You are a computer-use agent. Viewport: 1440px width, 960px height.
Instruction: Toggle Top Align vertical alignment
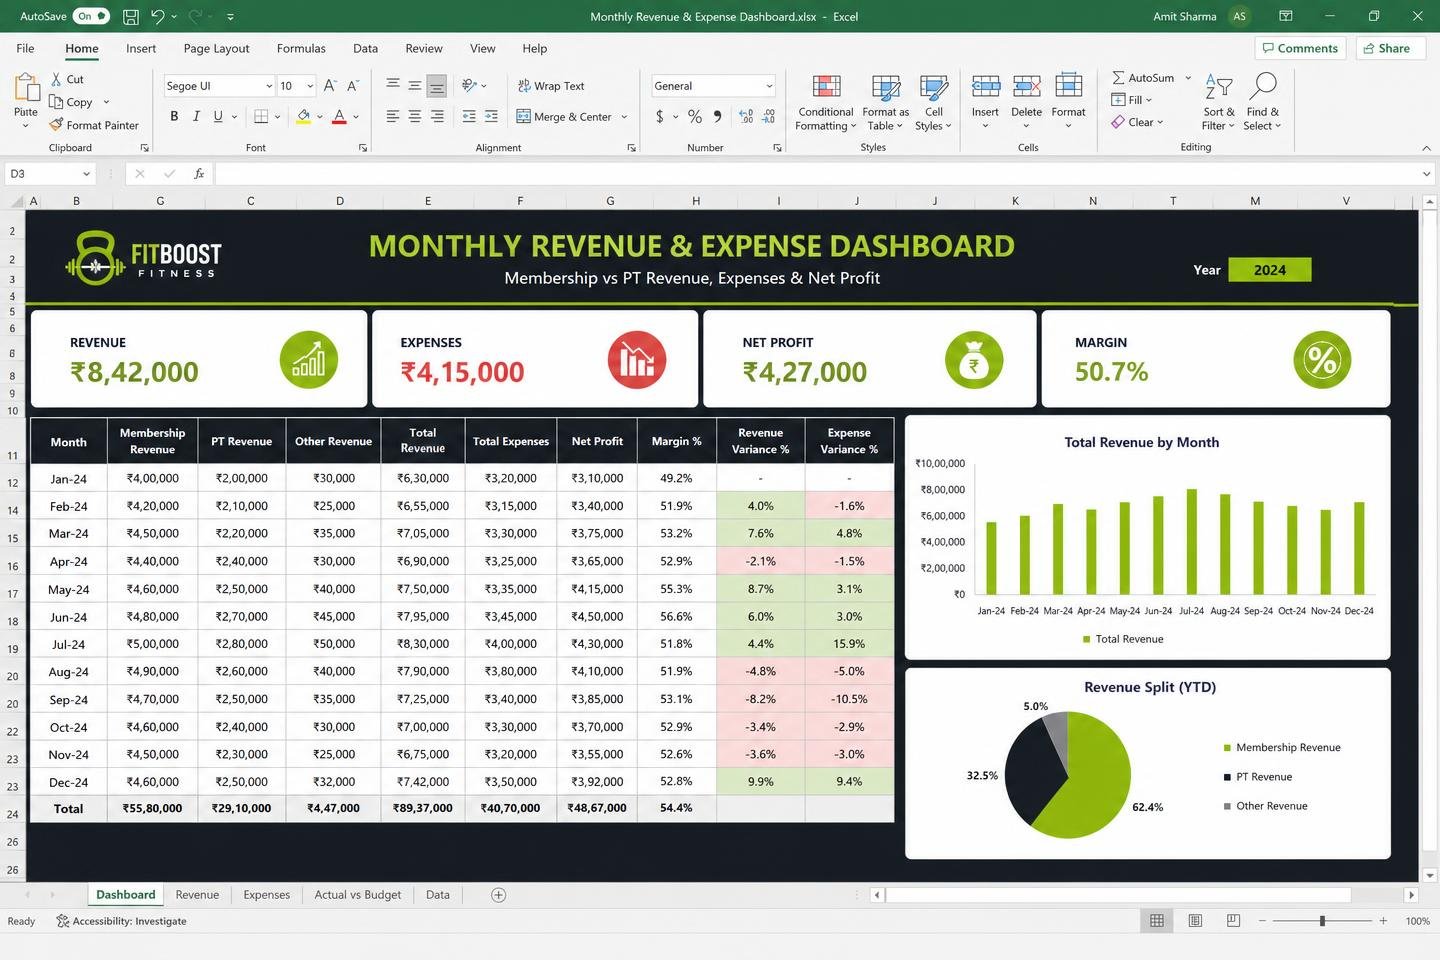pos(393,86)
